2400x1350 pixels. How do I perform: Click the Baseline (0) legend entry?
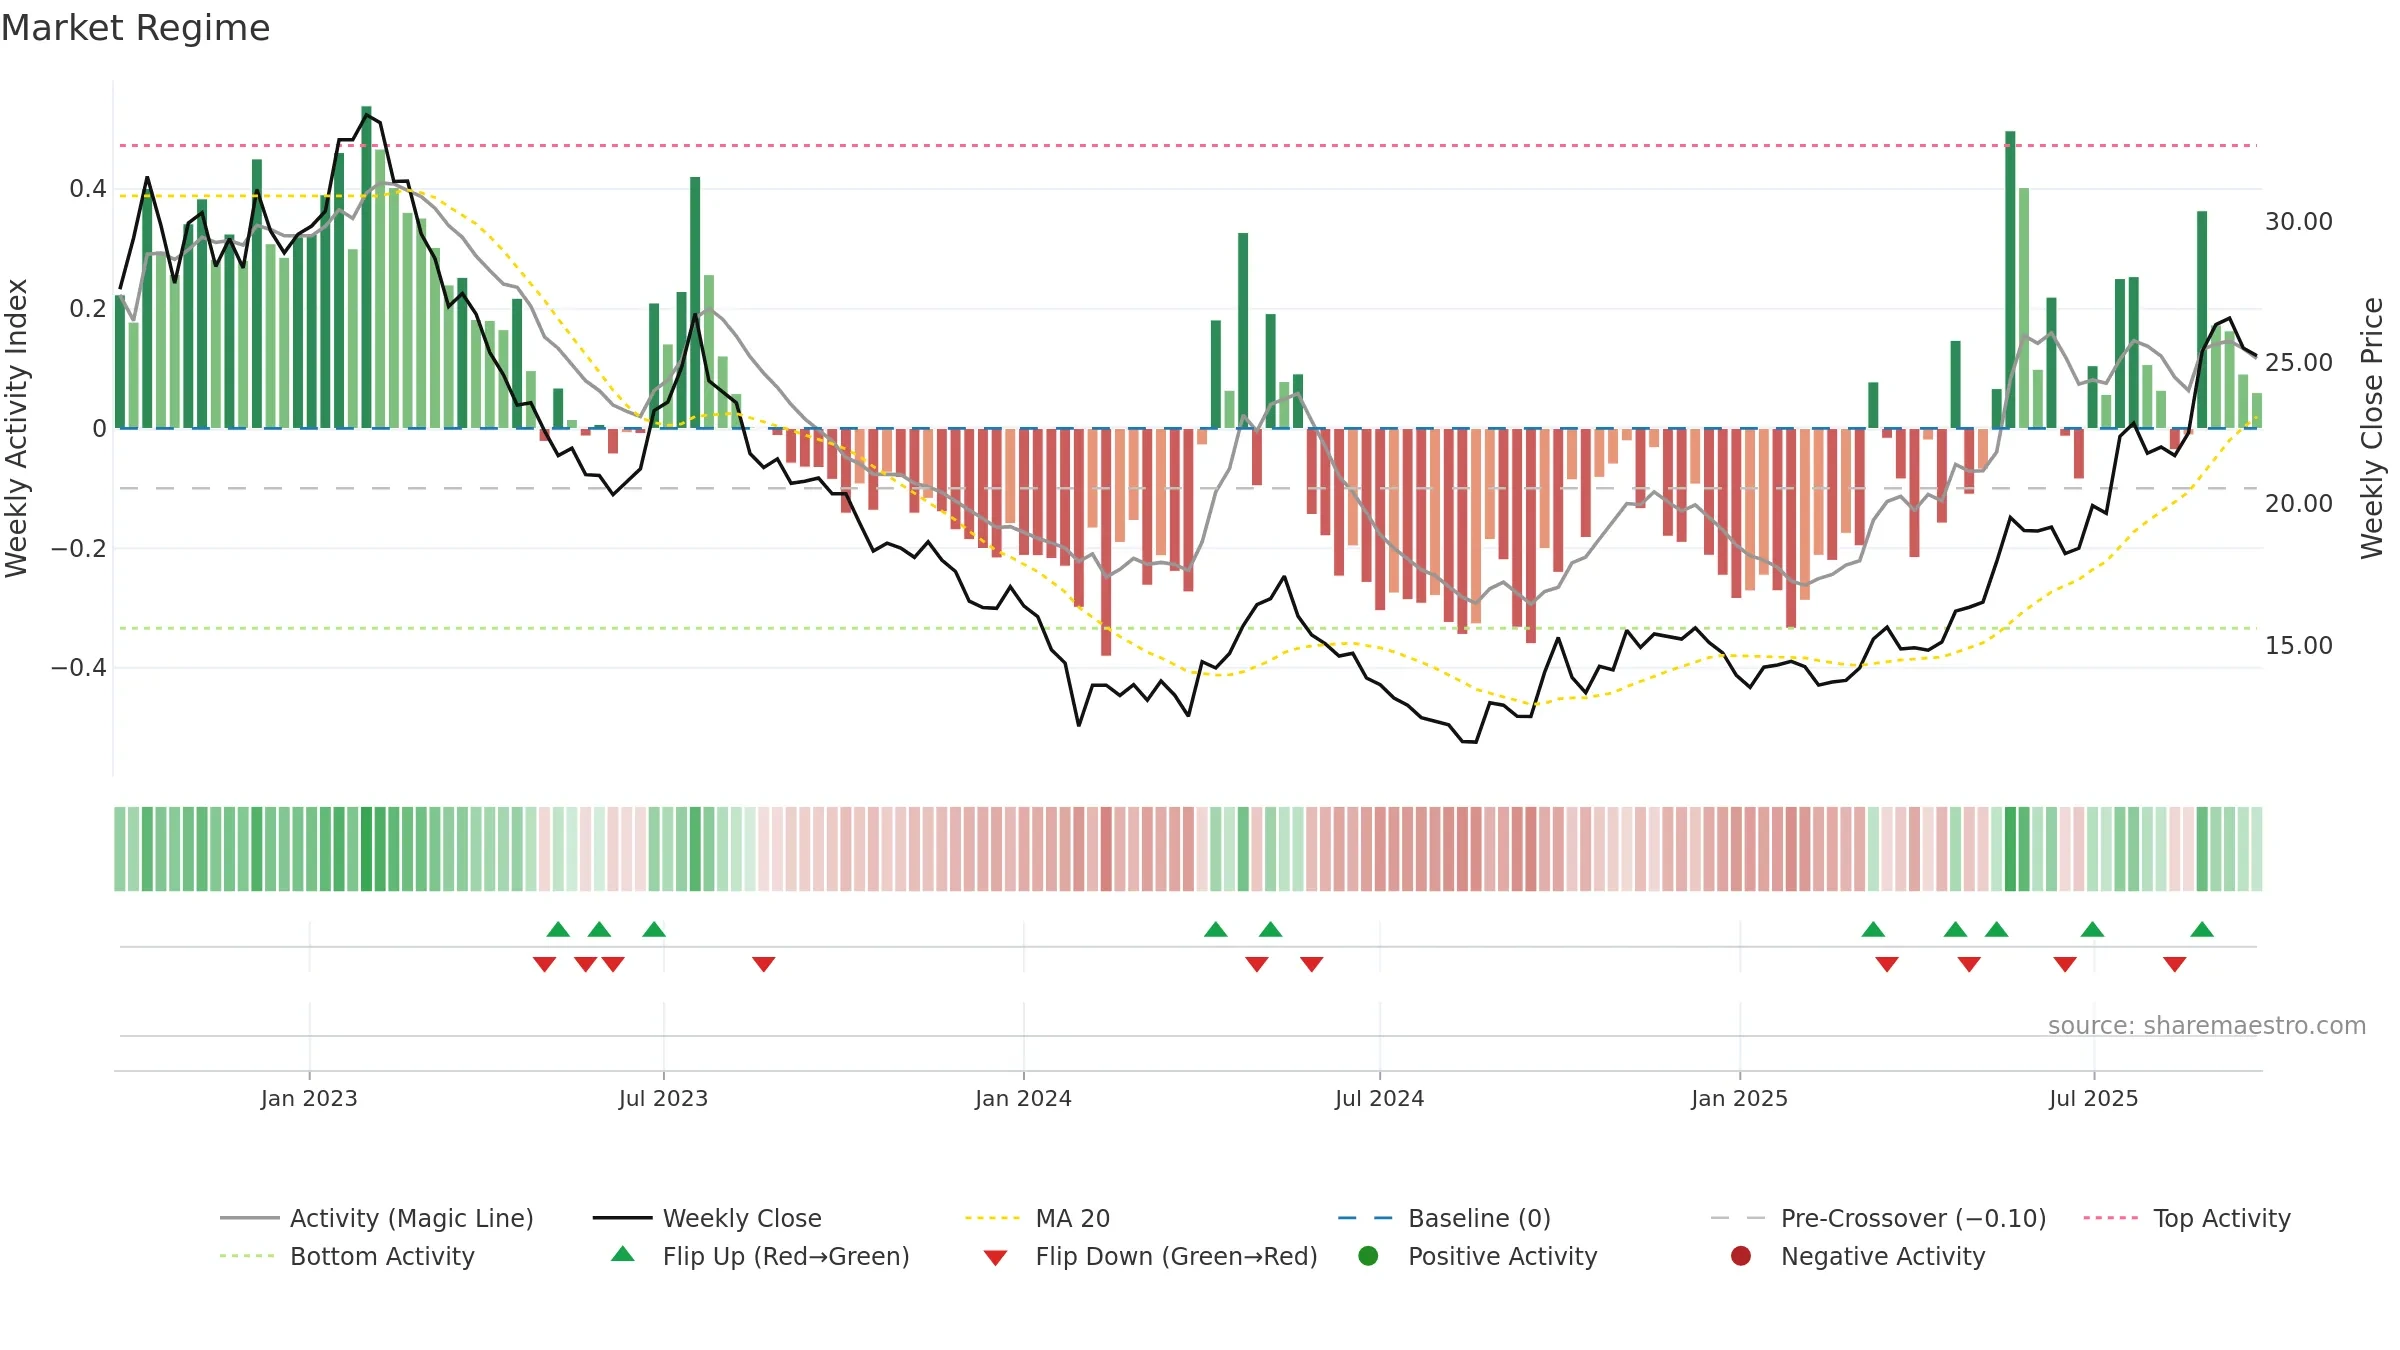[1444, 1218]
